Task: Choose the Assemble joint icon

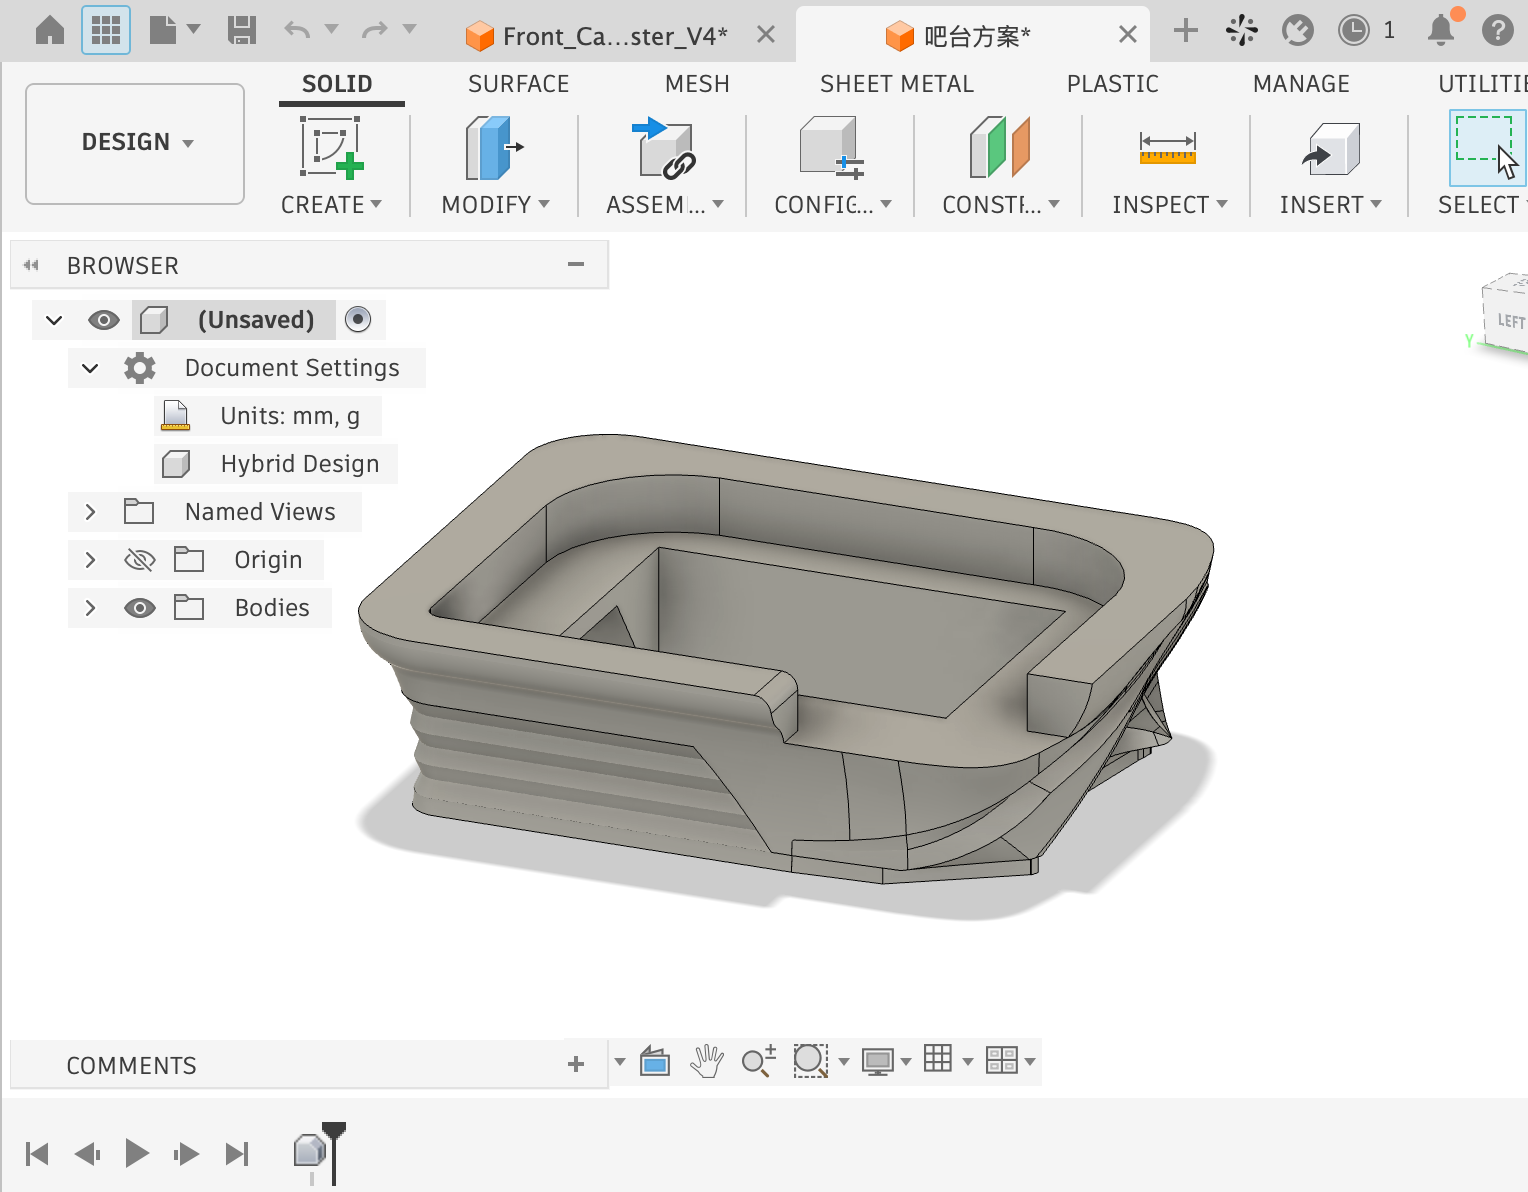Action: pyautogui.click(x=663, y=147)
